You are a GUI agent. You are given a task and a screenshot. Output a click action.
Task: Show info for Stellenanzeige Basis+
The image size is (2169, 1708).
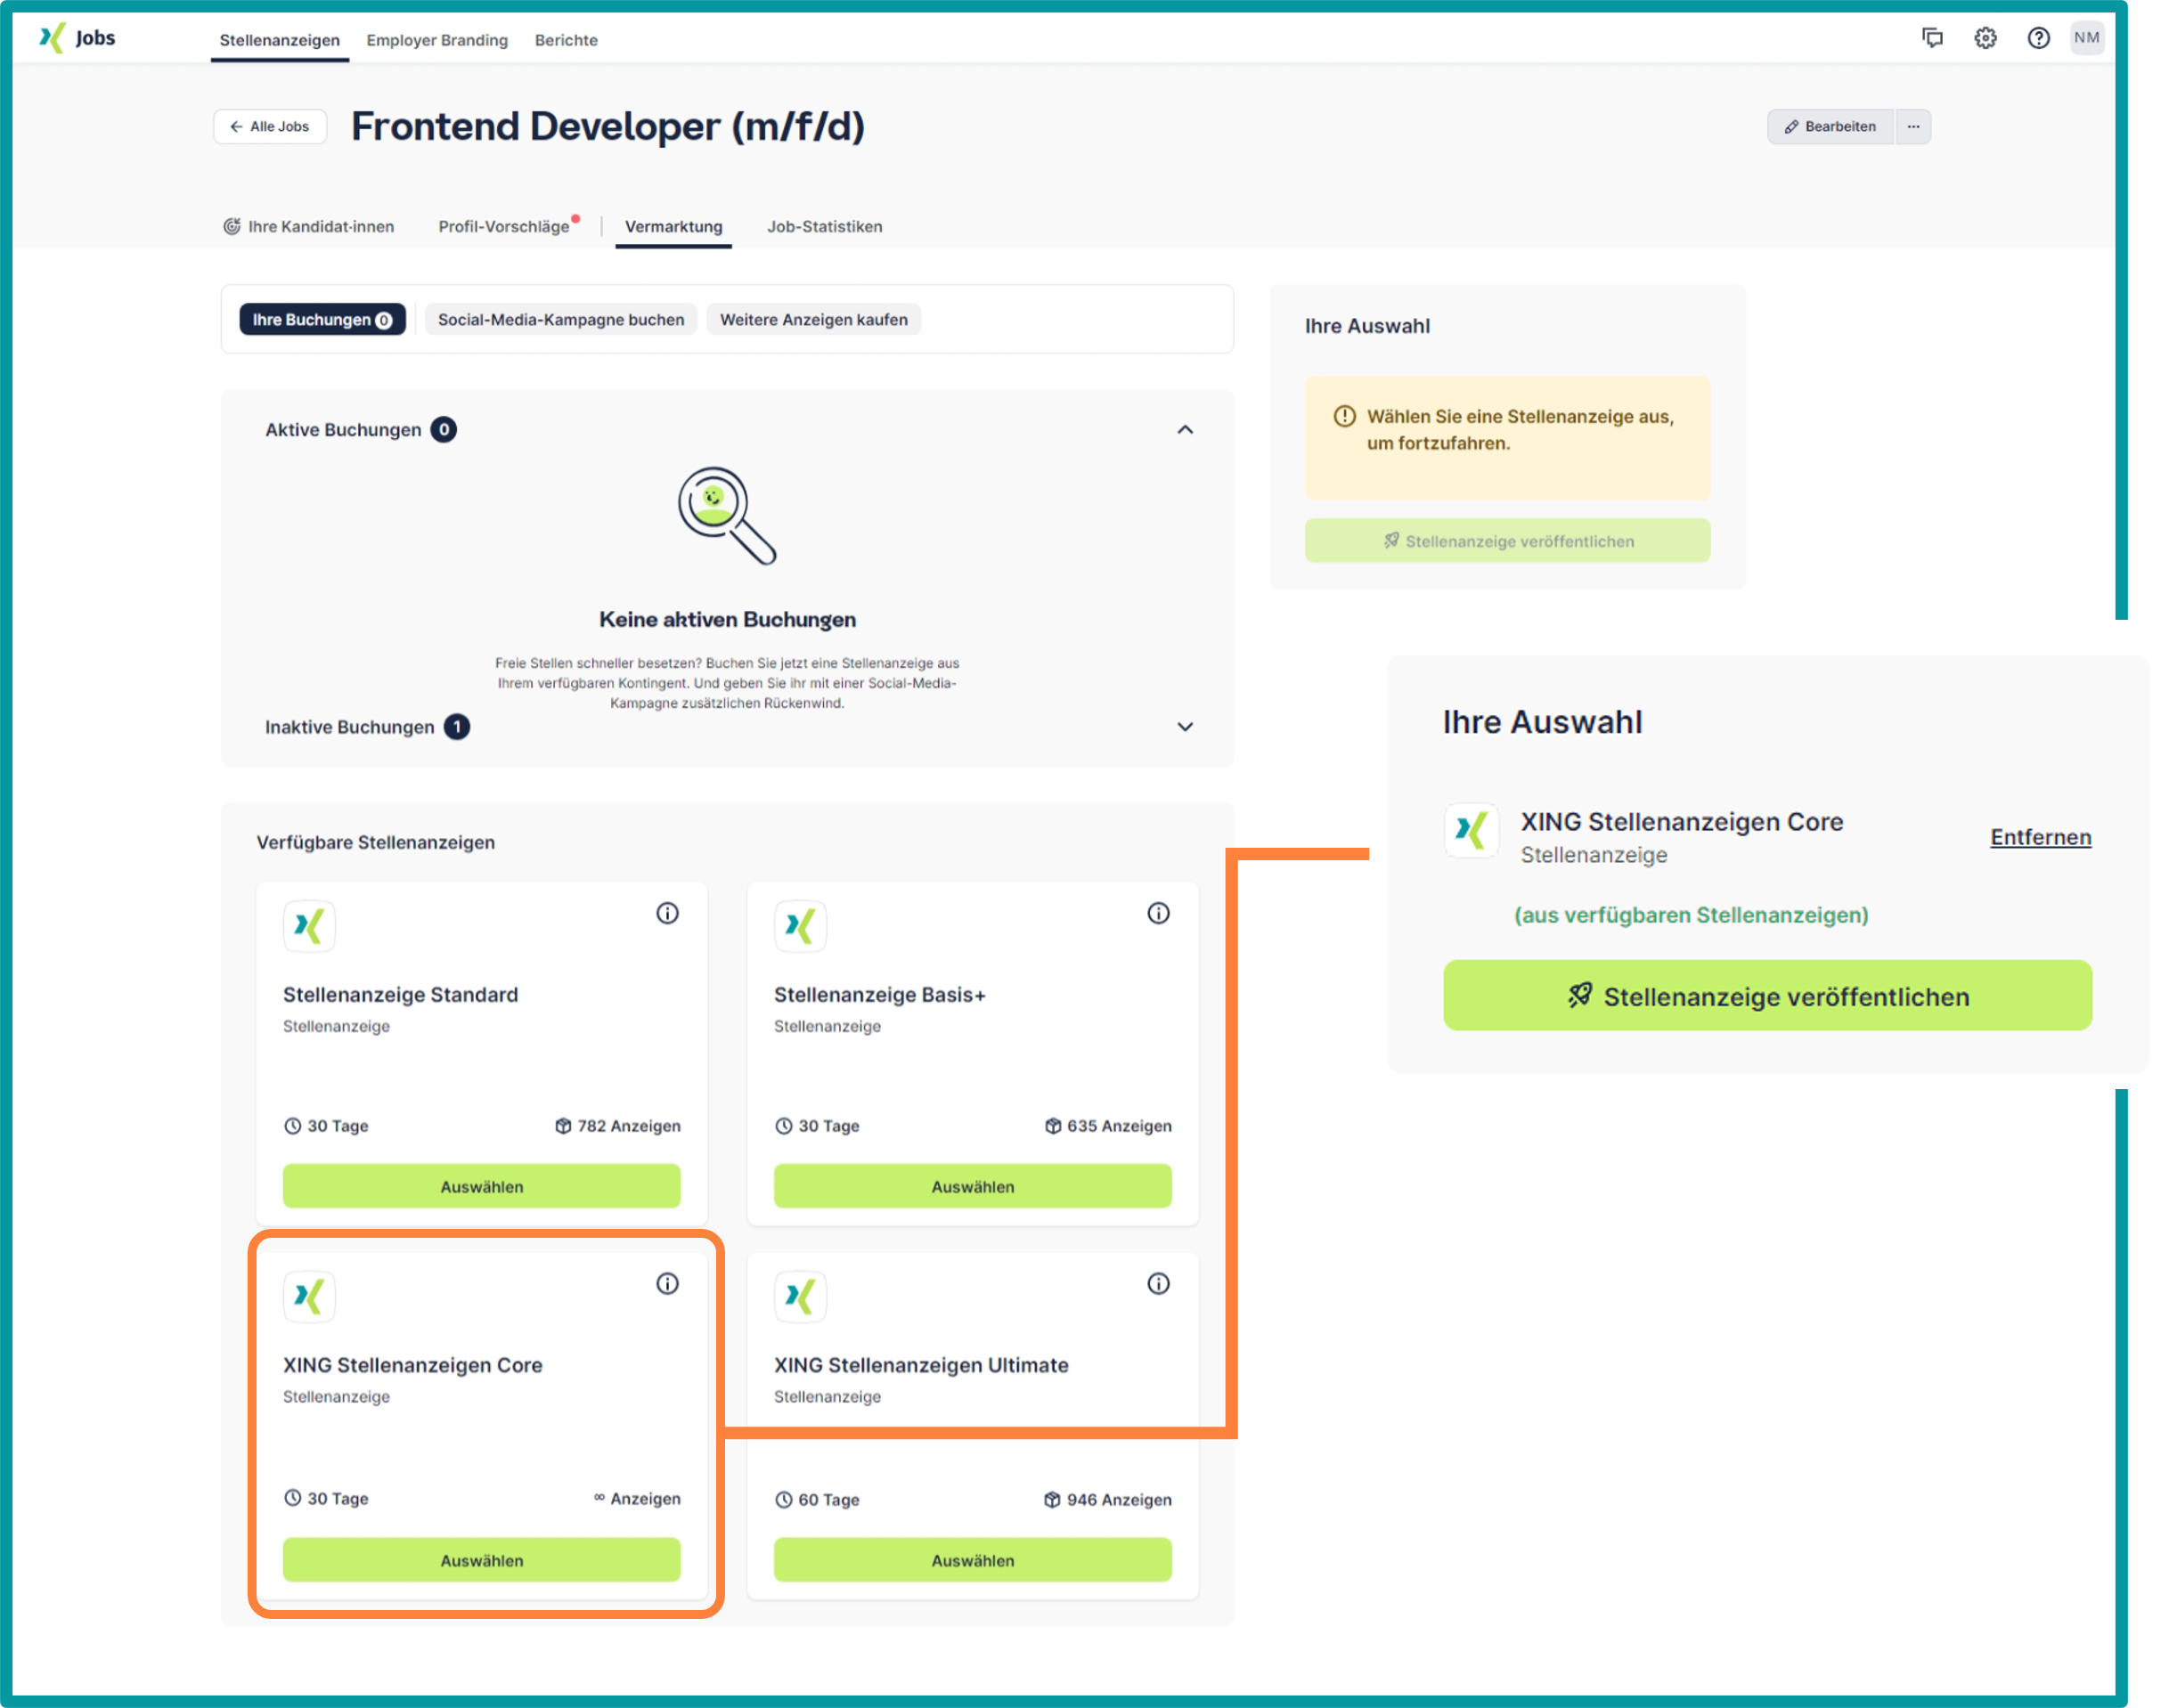(1158, 913)
